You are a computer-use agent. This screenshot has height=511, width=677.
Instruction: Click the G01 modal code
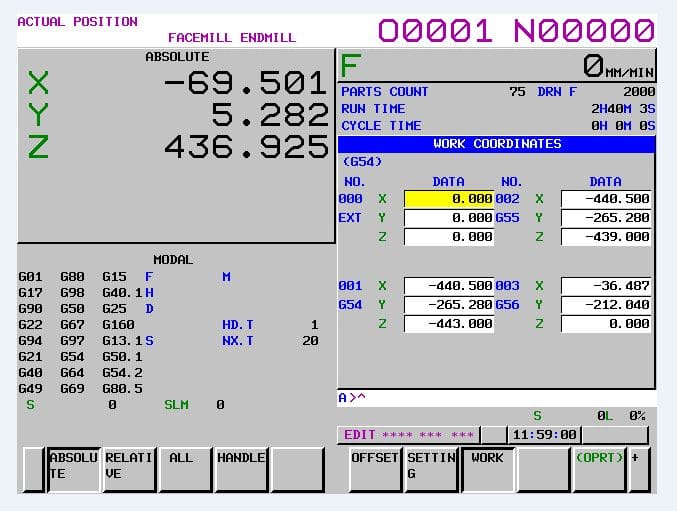pyautogui.click(x=30, y=277)
